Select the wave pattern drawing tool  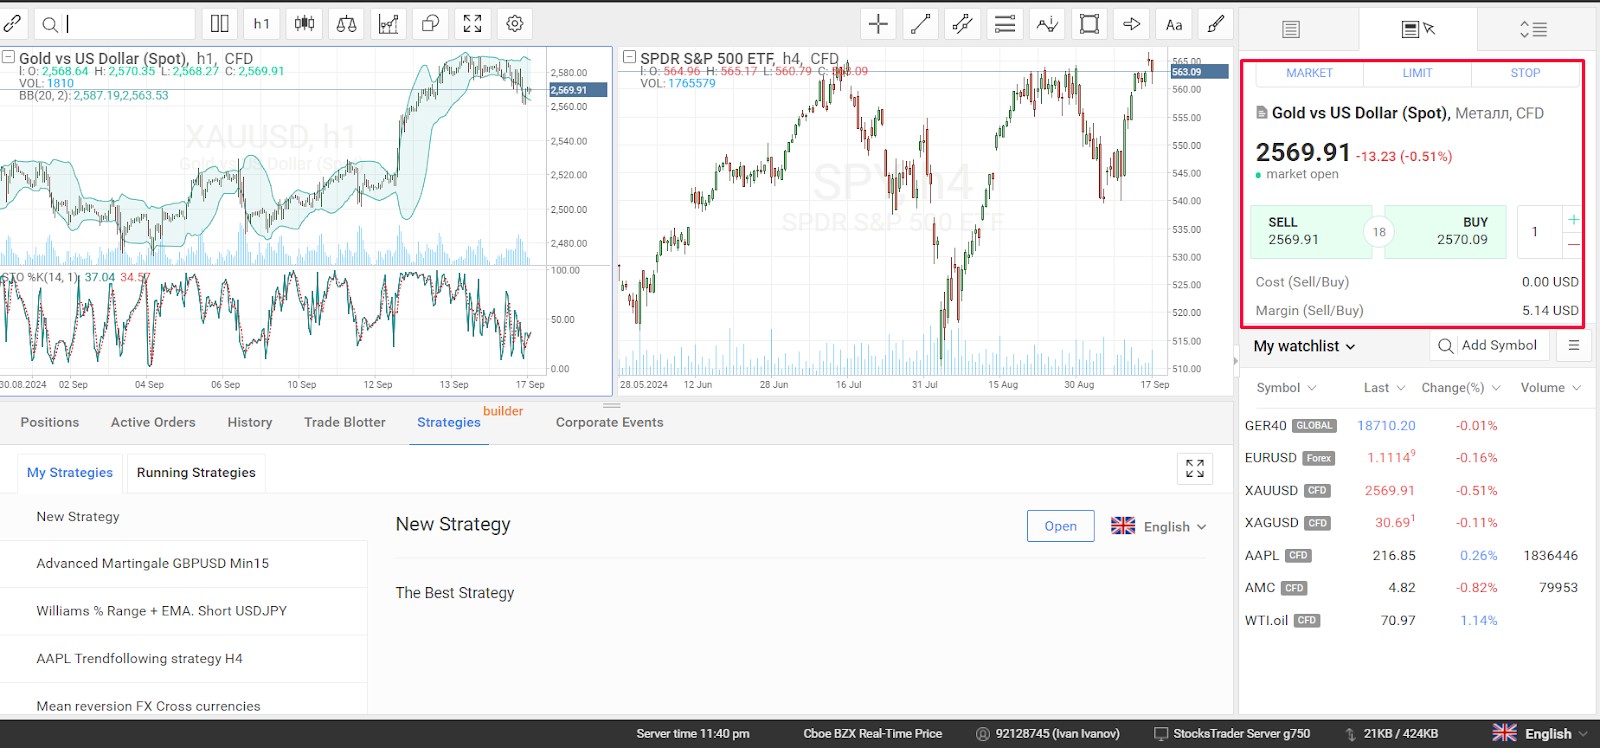(1047, 24)
